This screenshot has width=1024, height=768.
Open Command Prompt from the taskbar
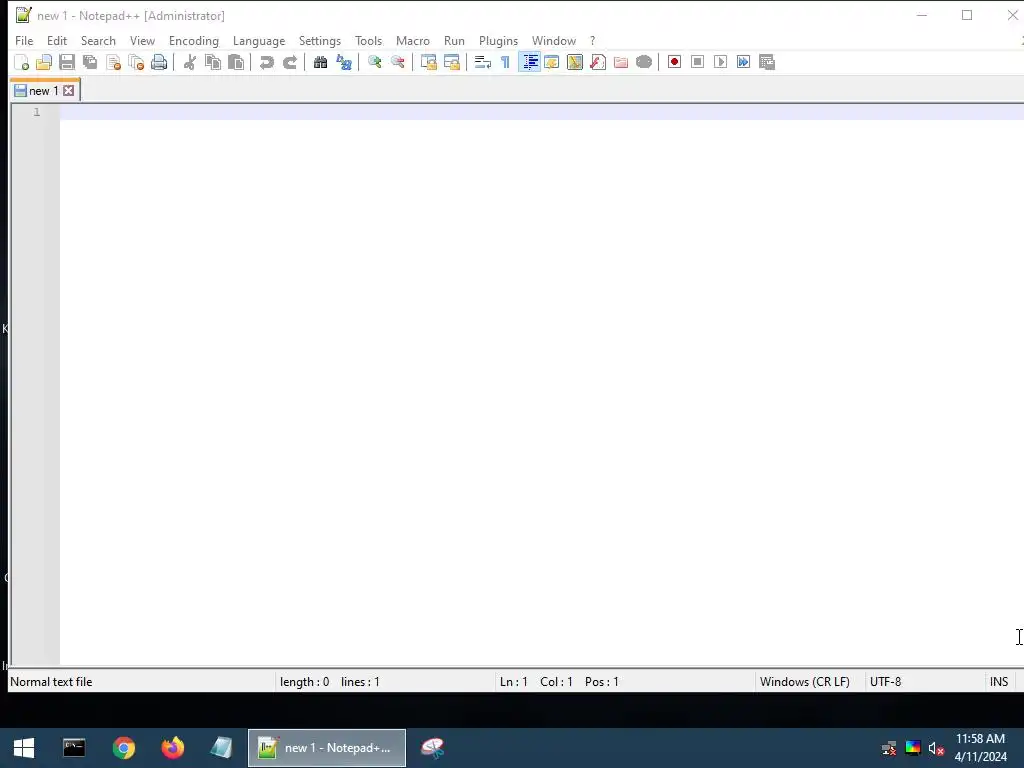coord(74,748)
